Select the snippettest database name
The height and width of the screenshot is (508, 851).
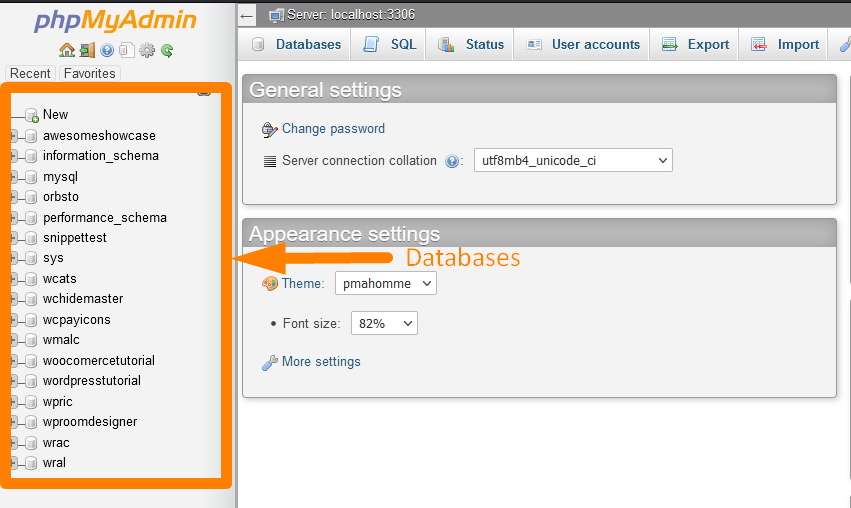click(x=75, y=238)
